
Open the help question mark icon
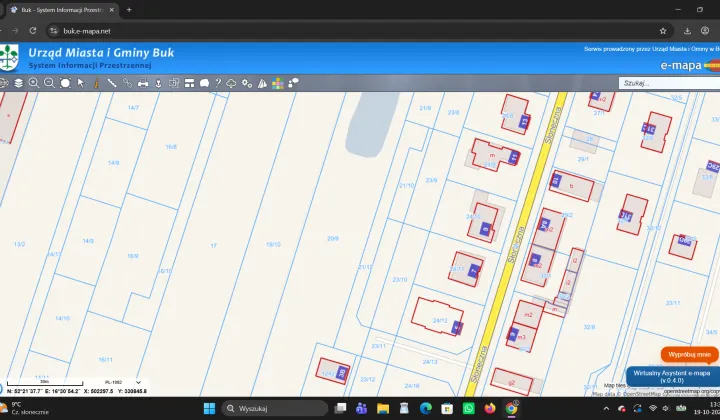(x=218, y=83)
